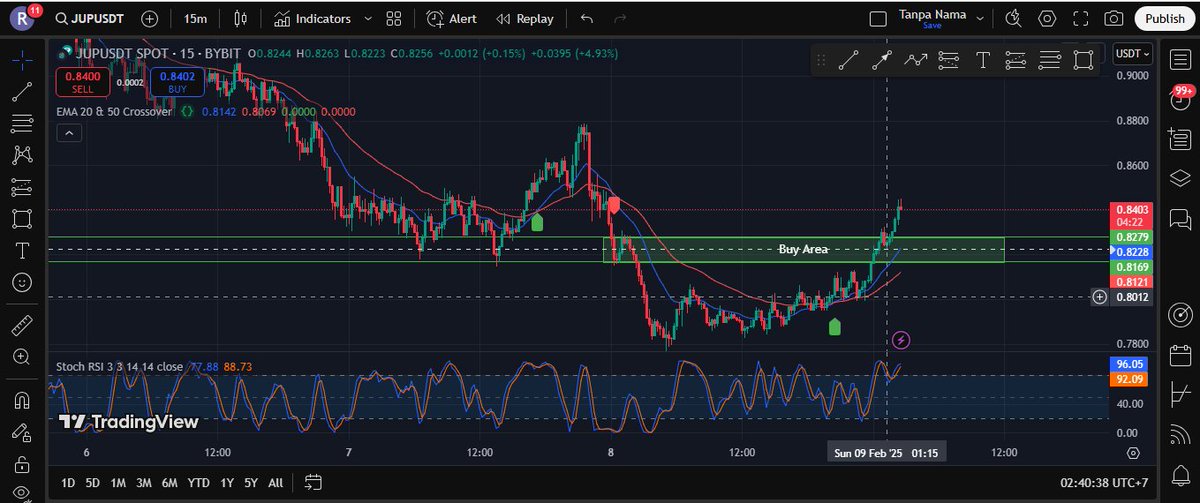Open the watchlist panel in right sidebar

point(1179,59)
